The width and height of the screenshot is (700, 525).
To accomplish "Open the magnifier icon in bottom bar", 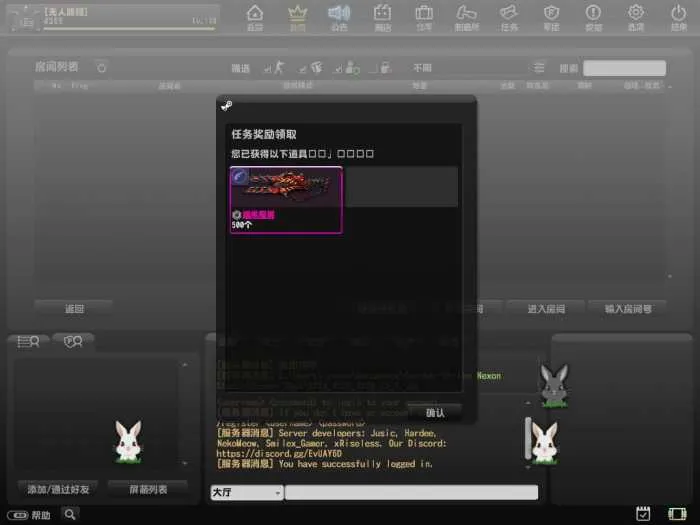I will click(x=70, y=514).
